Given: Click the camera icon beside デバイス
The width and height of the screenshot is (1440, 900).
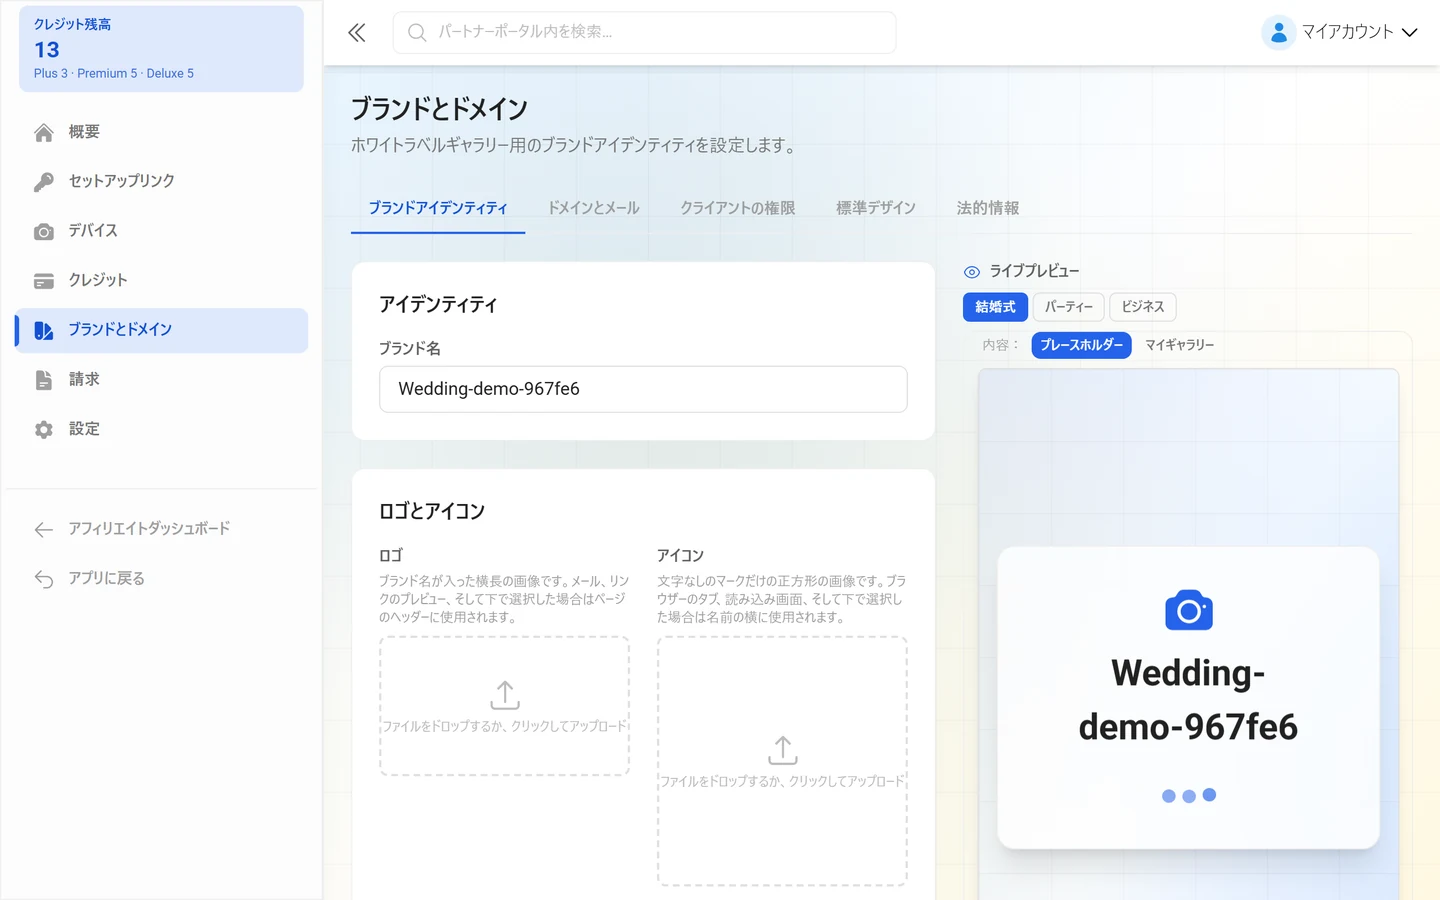Looking at the screenshot, I should pos(44,231).
